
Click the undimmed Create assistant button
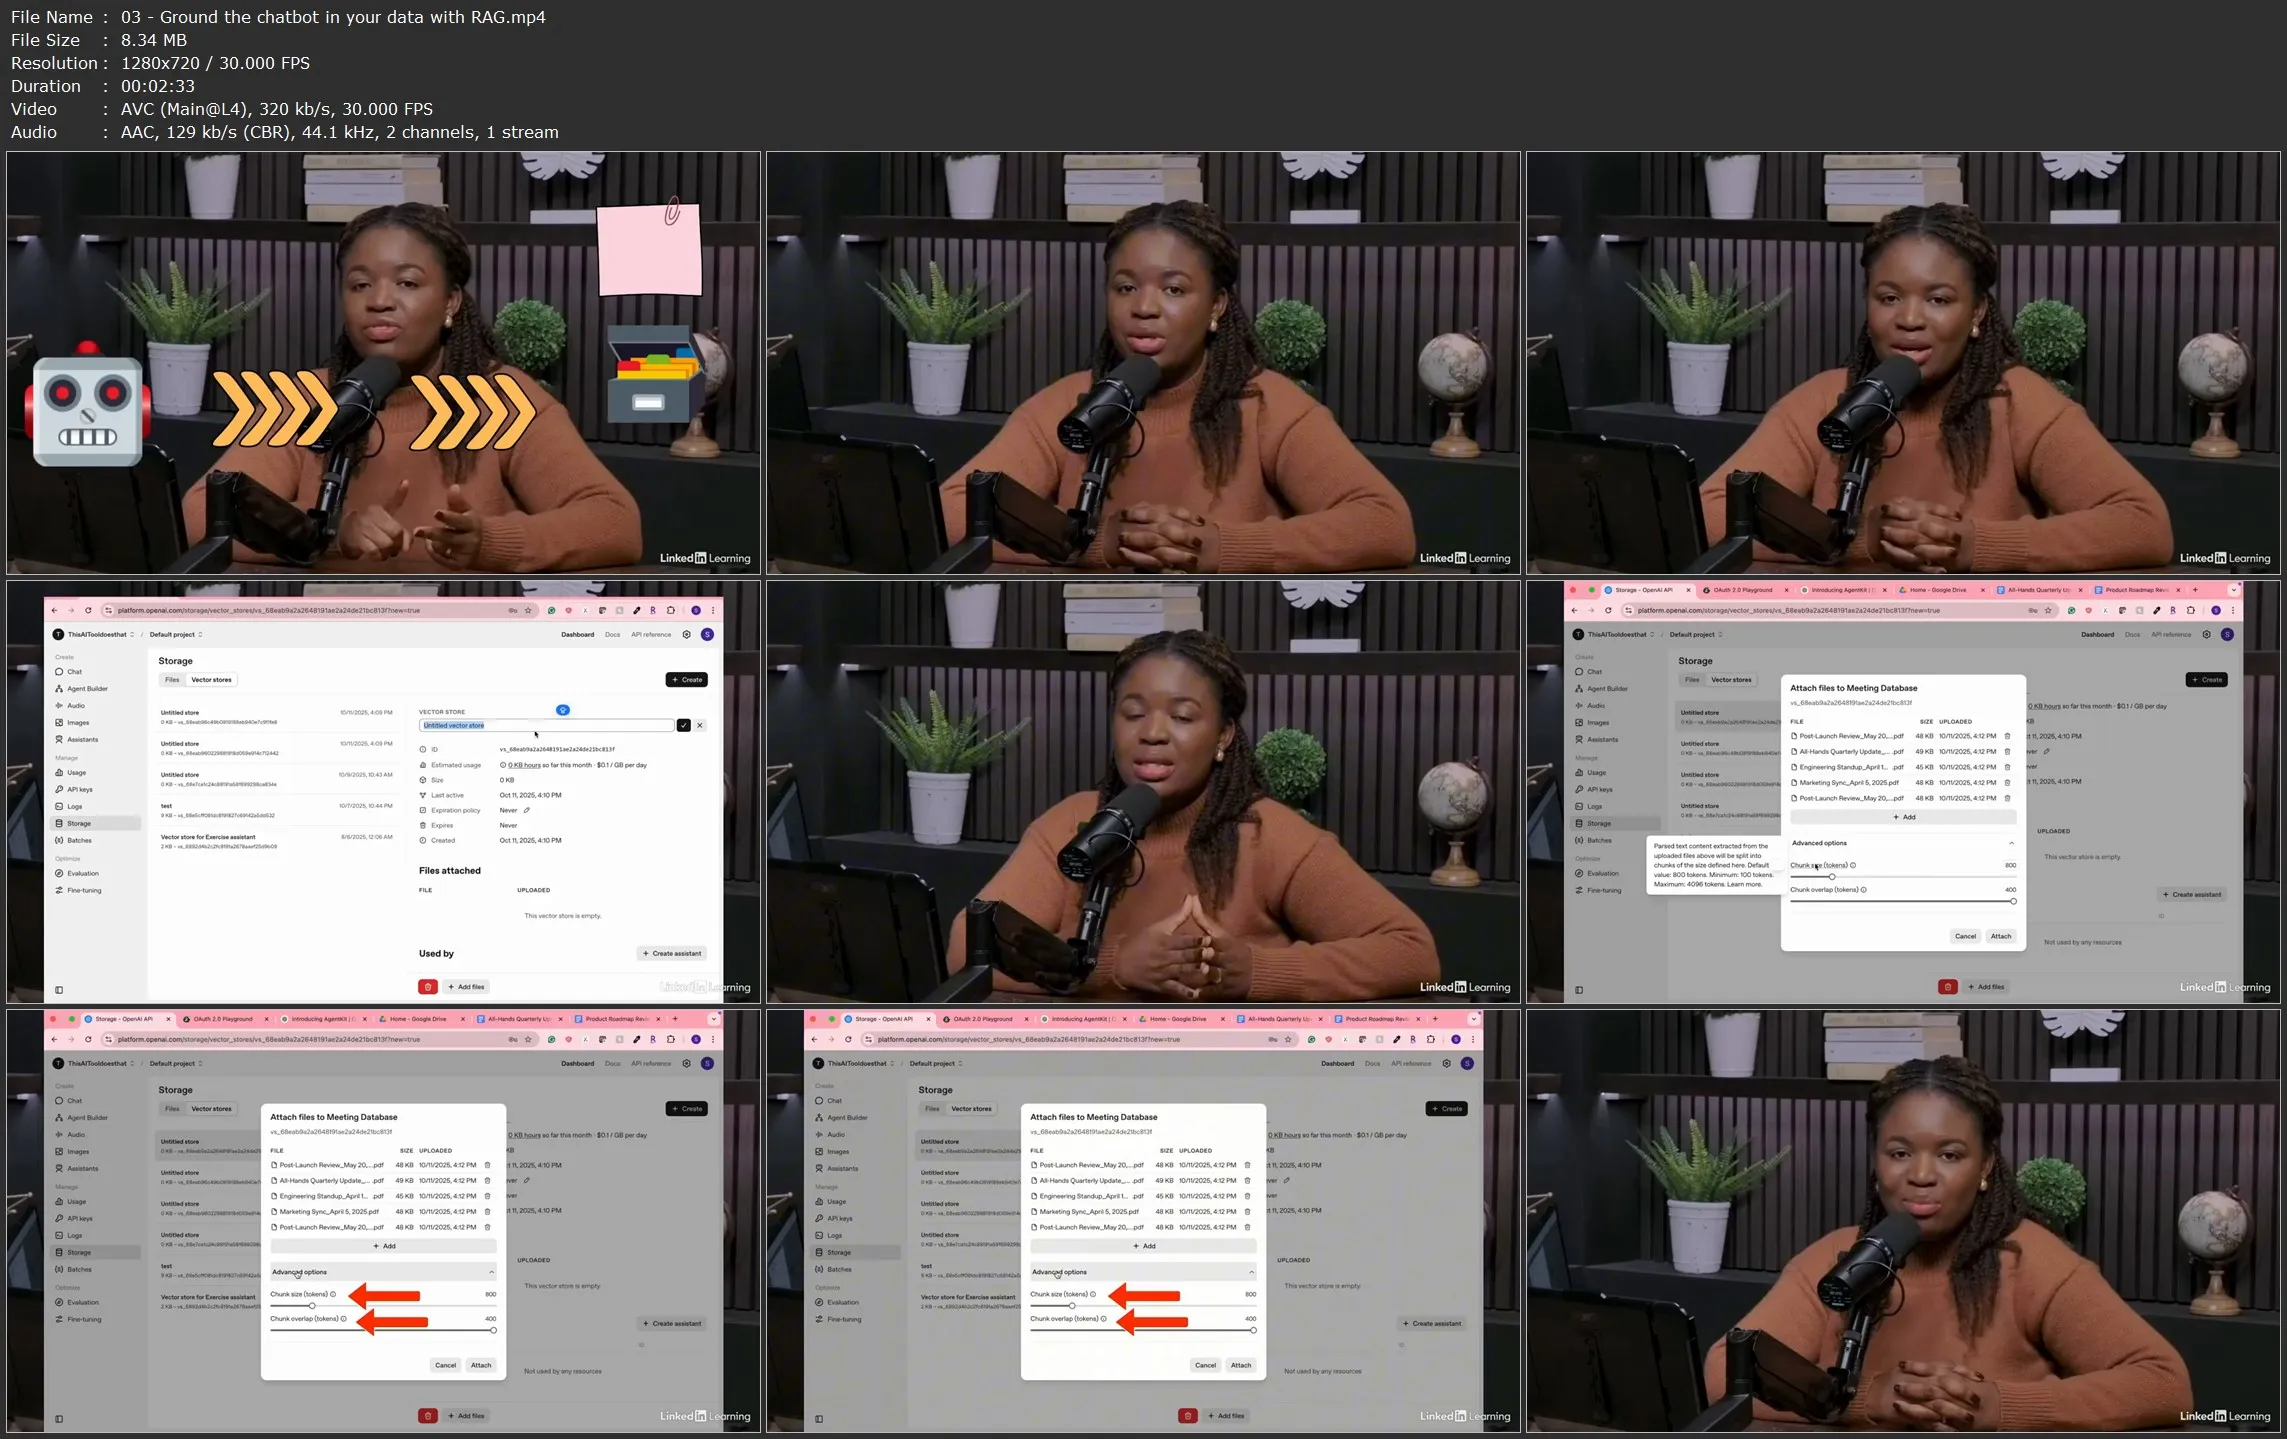pos(672,953)
